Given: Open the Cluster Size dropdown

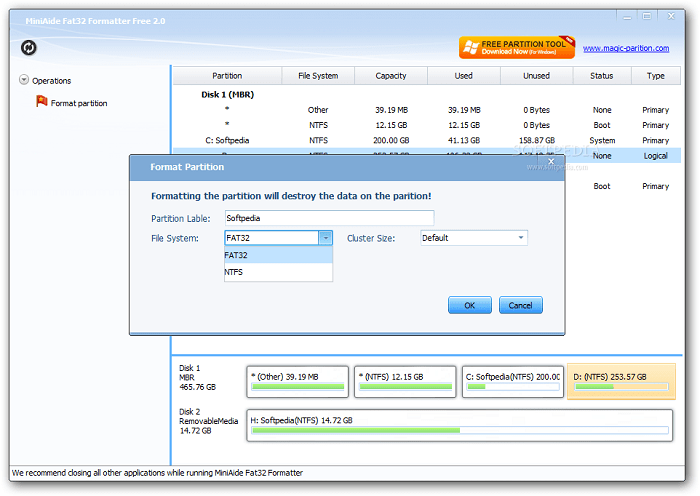Looking at the screenshot, I should point(473,238).
